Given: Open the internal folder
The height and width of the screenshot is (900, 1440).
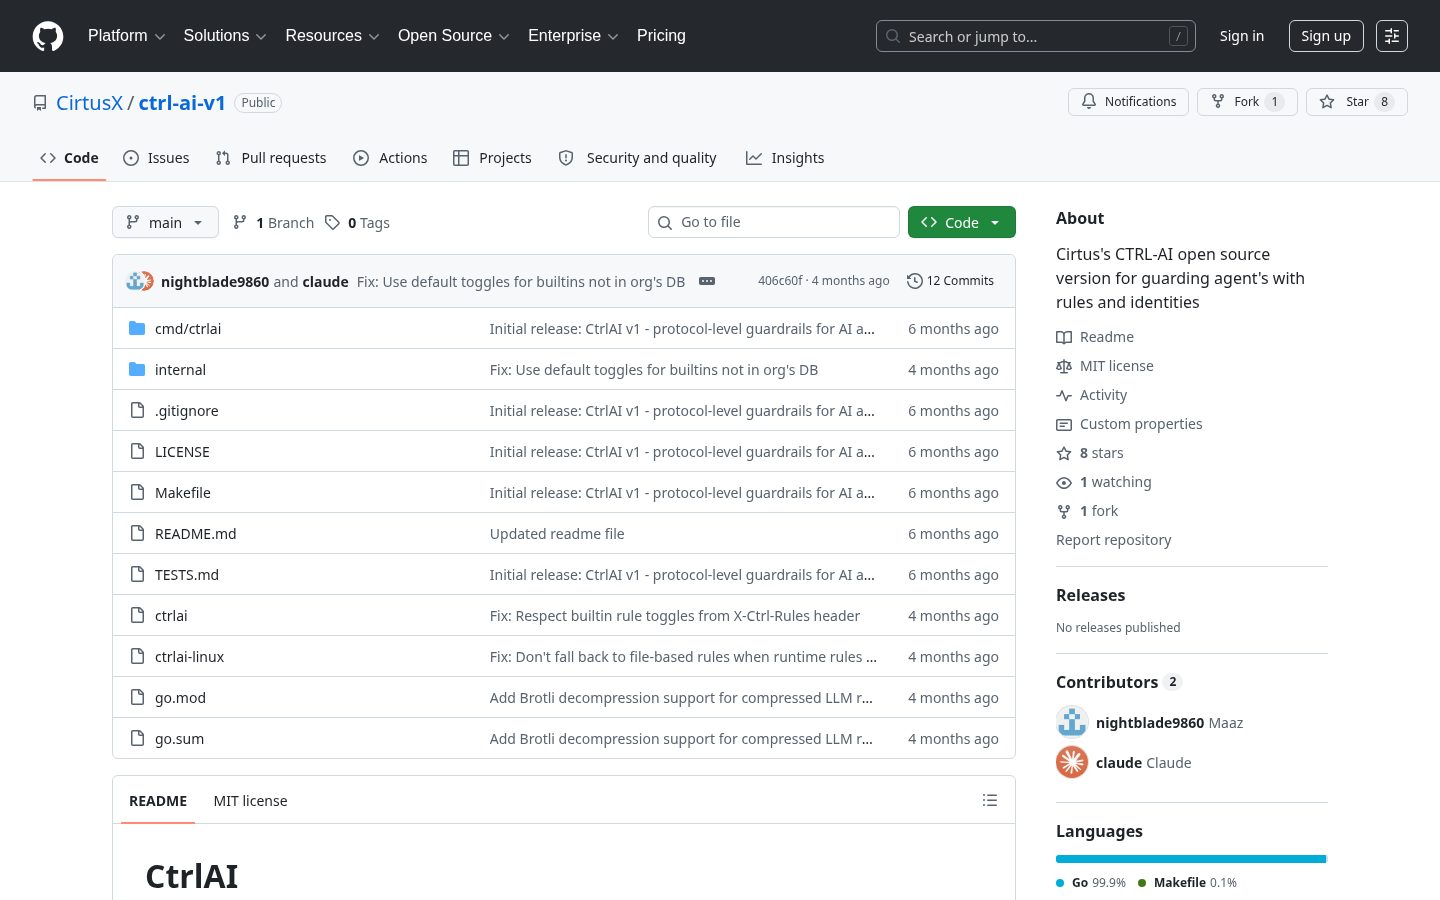Looking at the screenshot, I should (x=180, y=370).
